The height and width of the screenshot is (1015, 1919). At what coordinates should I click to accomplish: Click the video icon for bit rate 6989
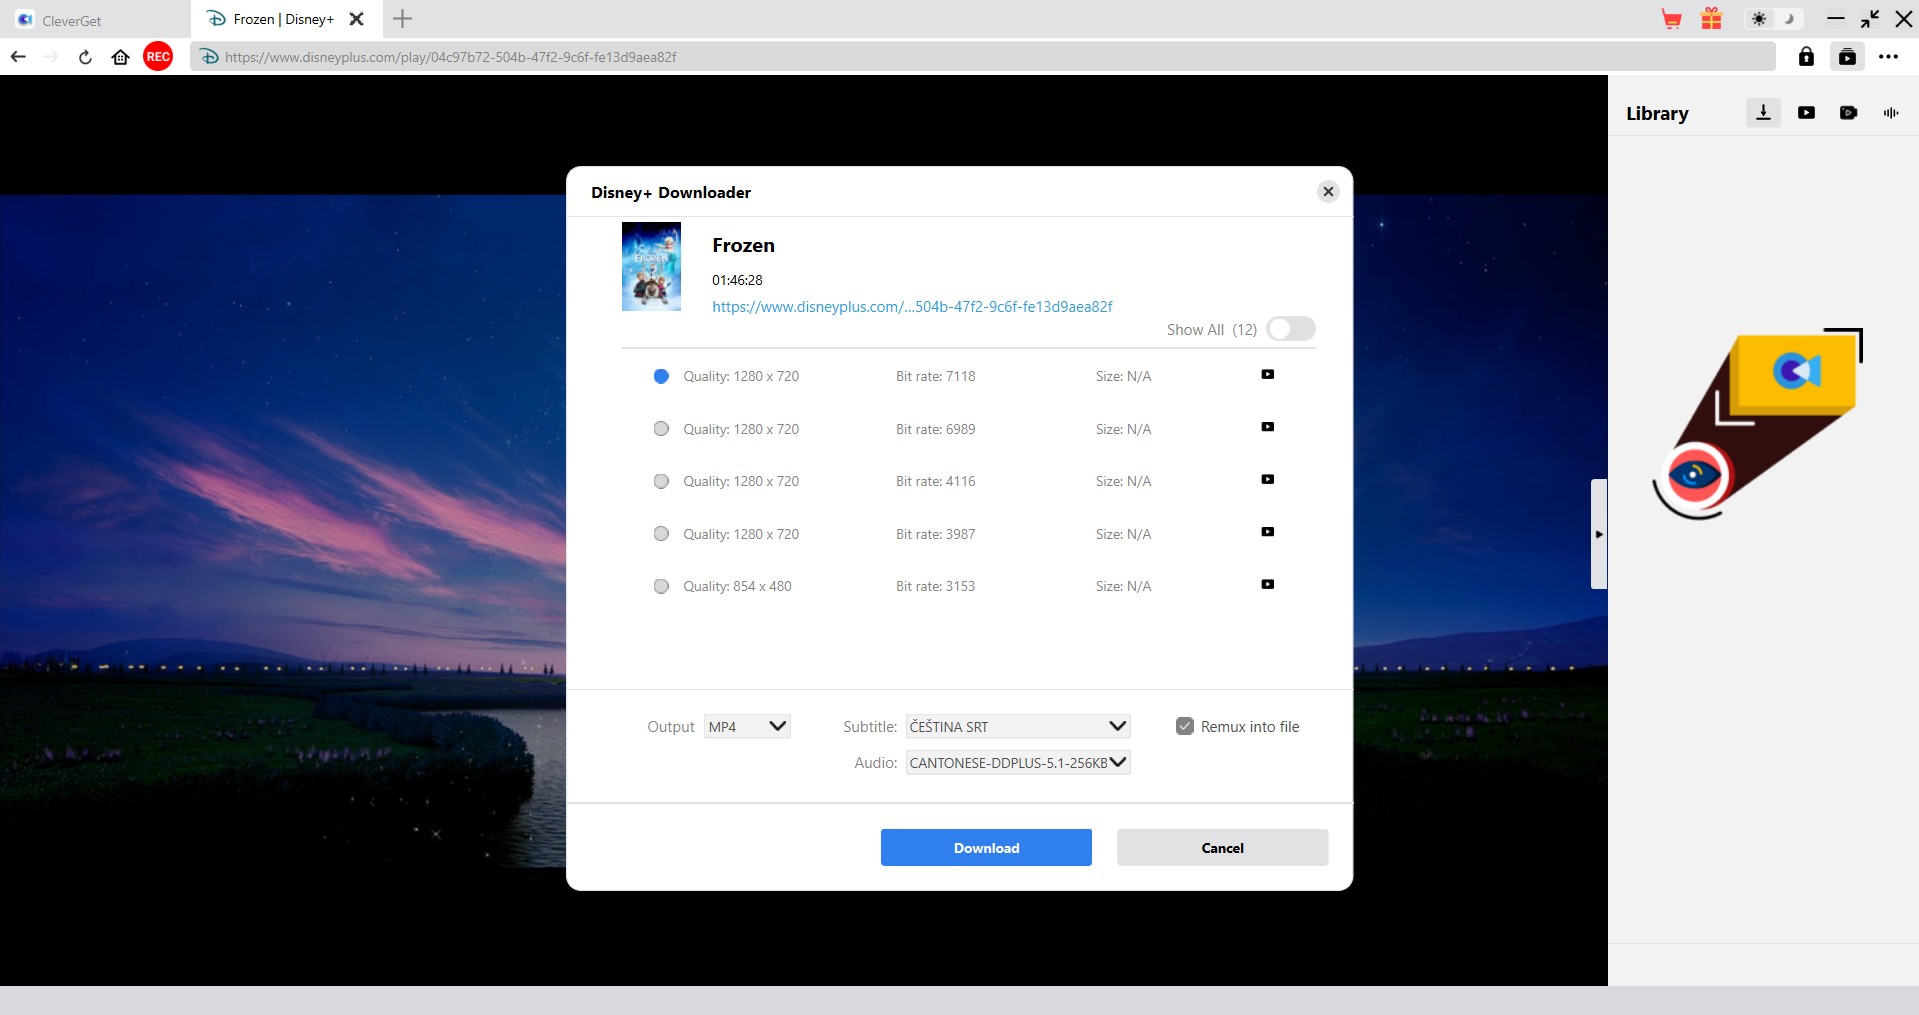click(x=1267, y=427)
